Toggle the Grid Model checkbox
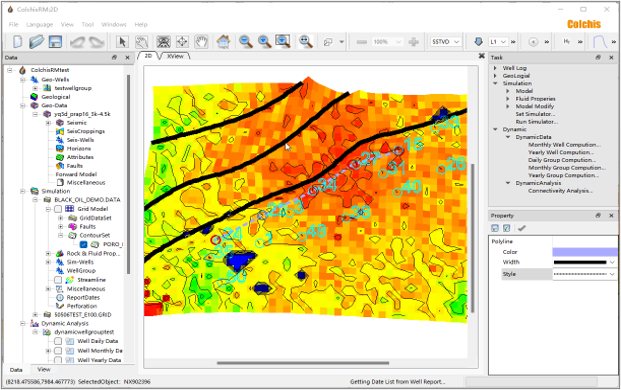This screenshot has width=621, height=390. (58, 209)
